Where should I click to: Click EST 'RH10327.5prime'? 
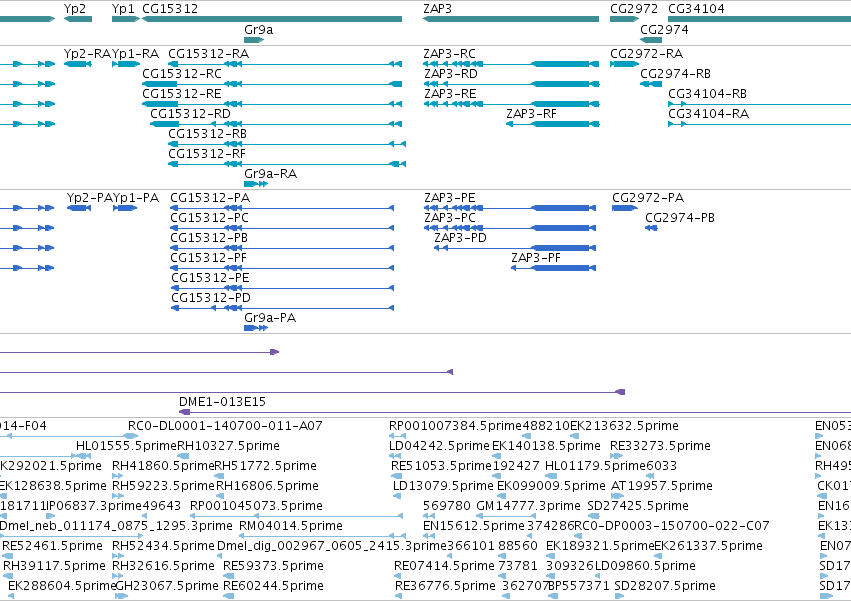click(228, 446)
